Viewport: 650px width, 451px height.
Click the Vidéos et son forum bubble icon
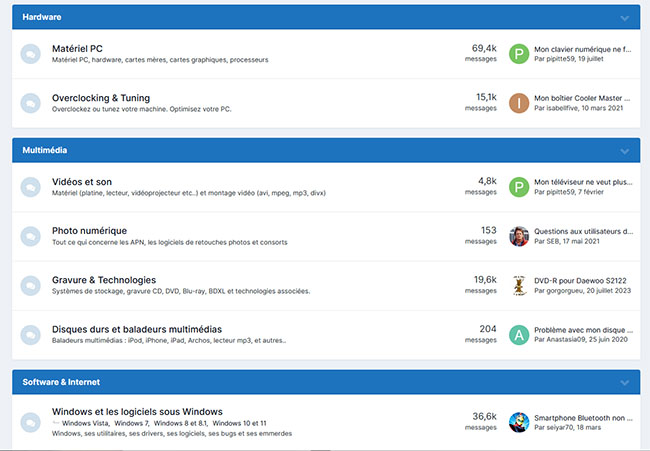point(31,187)
